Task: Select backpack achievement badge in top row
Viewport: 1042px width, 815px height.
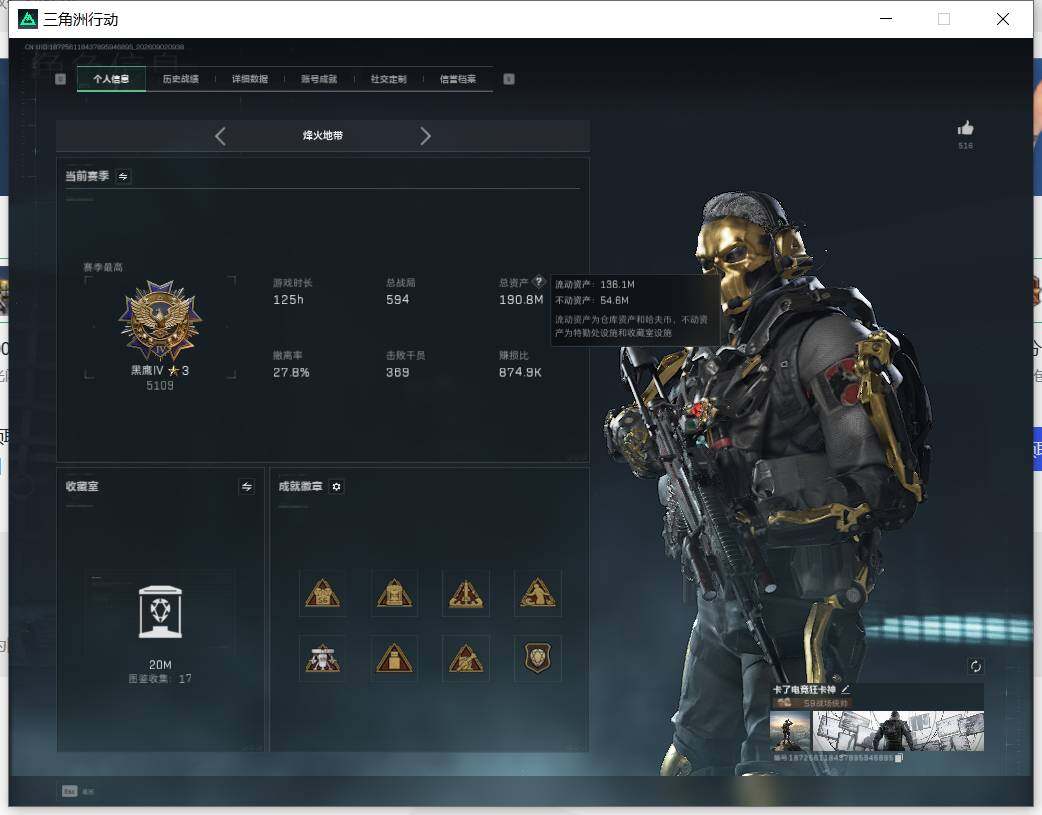Action: pyautogui.click(x=394, y=593)
